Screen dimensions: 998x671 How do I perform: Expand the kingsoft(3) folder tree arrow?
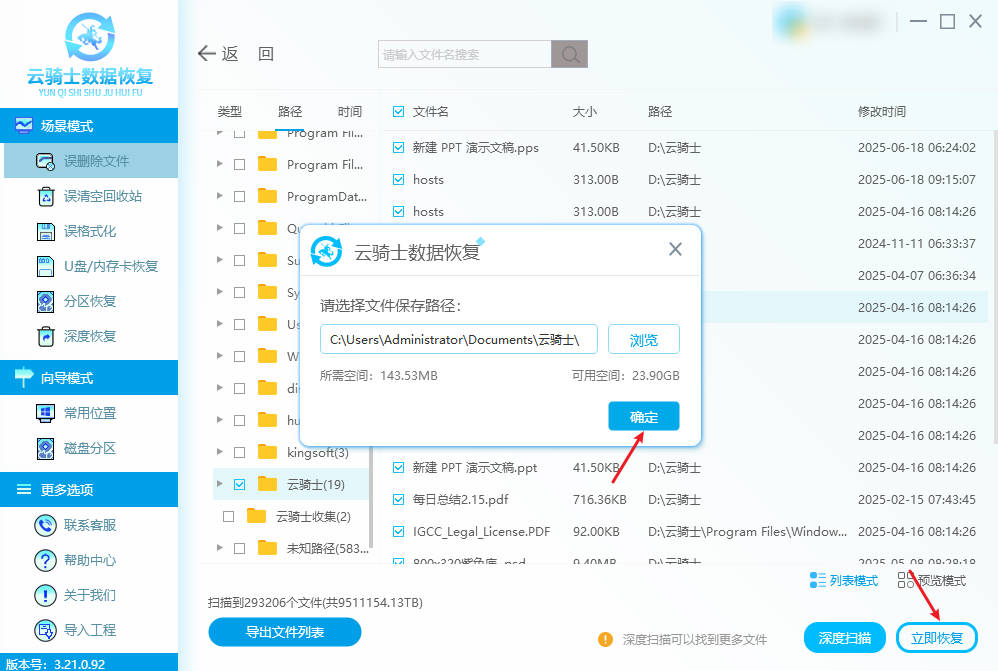(220, 453)
